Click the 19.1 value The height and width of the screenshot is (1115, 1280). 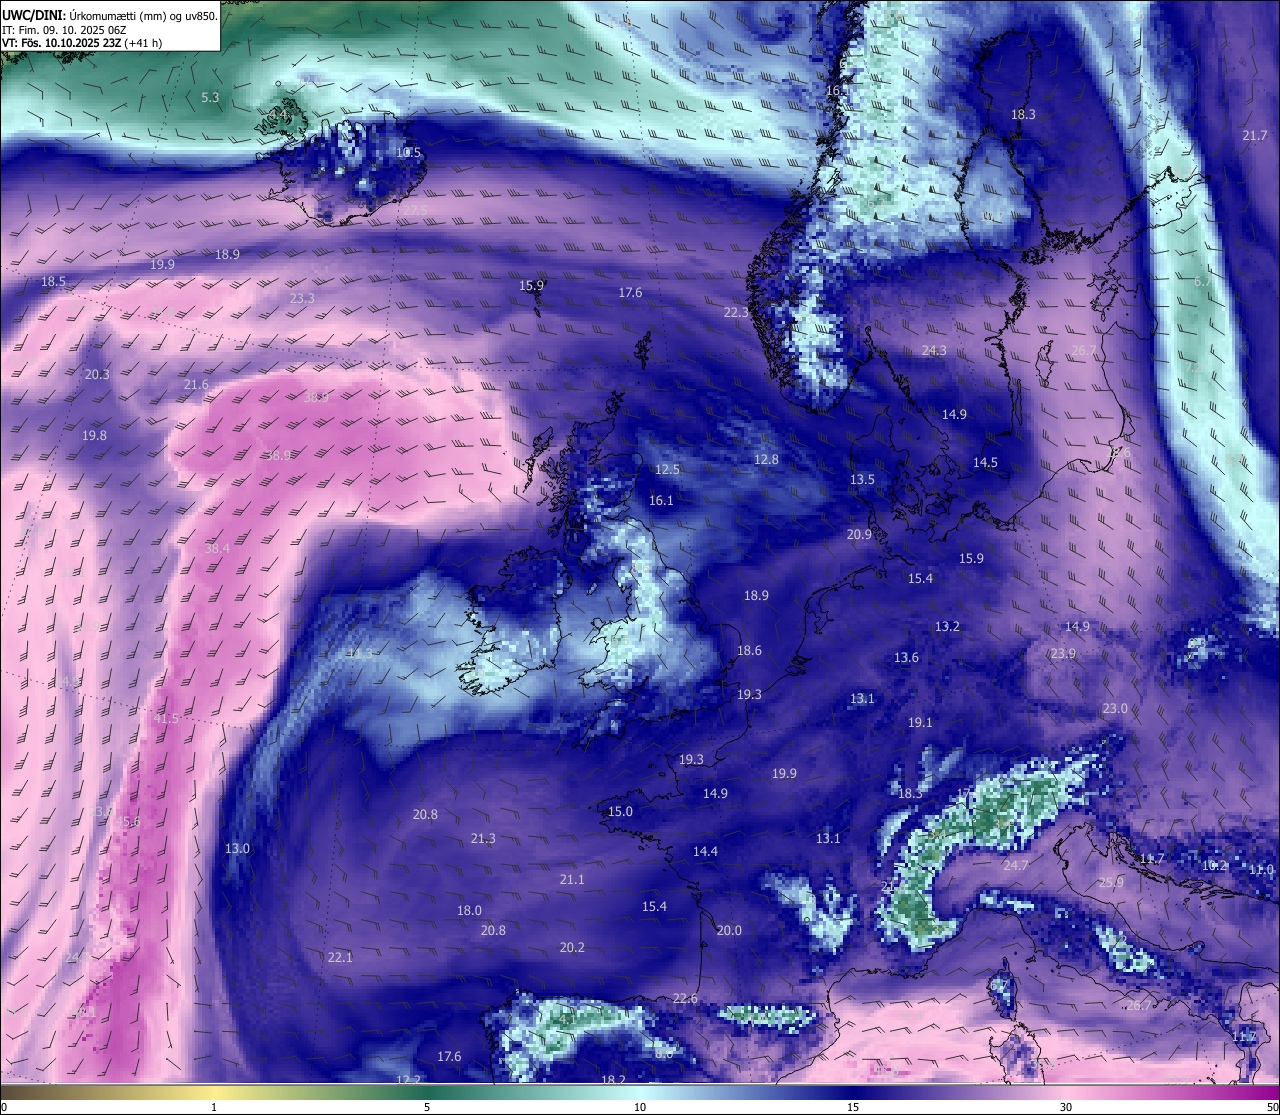click(920, 722)
